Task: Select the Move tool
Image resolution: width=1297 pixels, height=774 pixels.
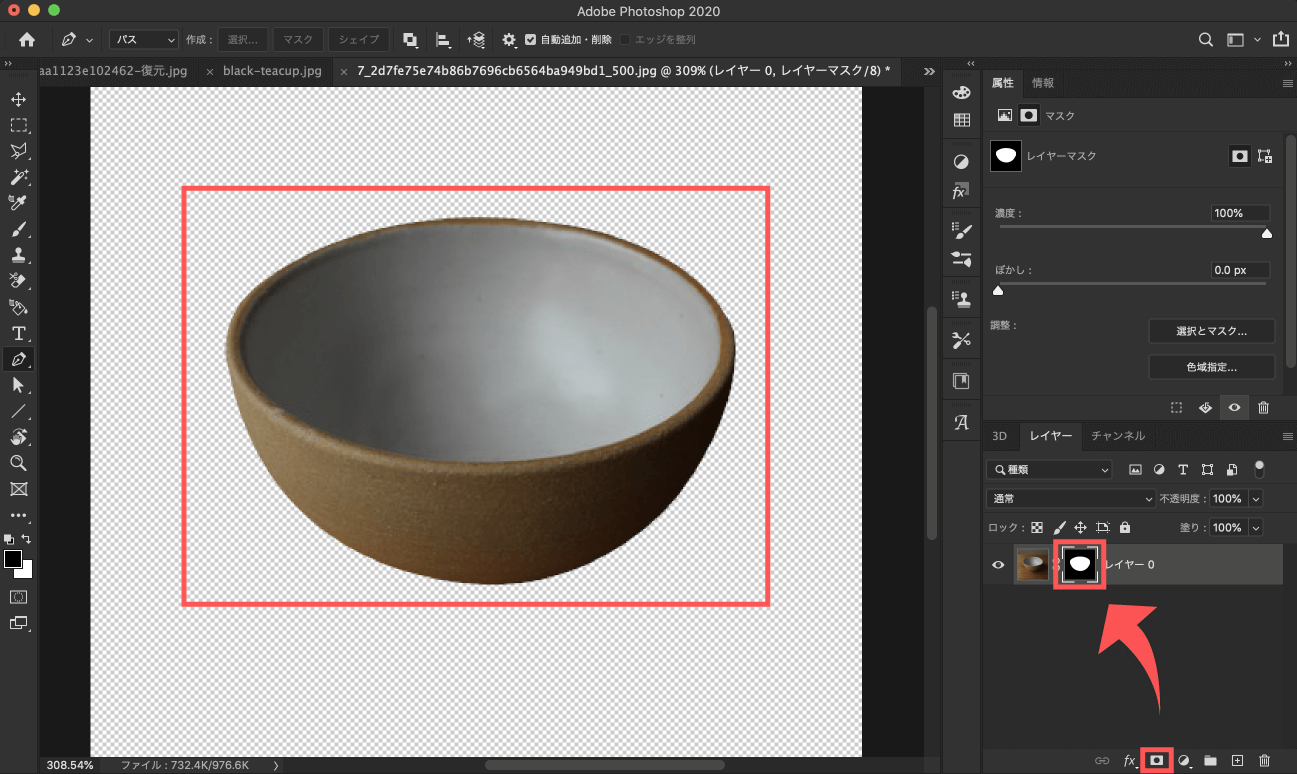Action: point(19,100)
